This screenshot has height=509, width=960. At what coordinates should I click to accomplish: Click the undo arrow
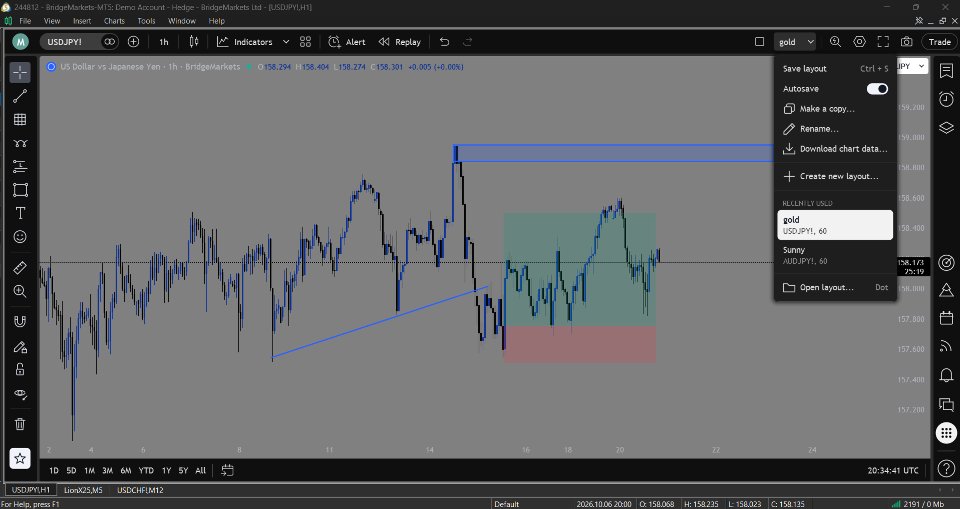coord(445,42)
